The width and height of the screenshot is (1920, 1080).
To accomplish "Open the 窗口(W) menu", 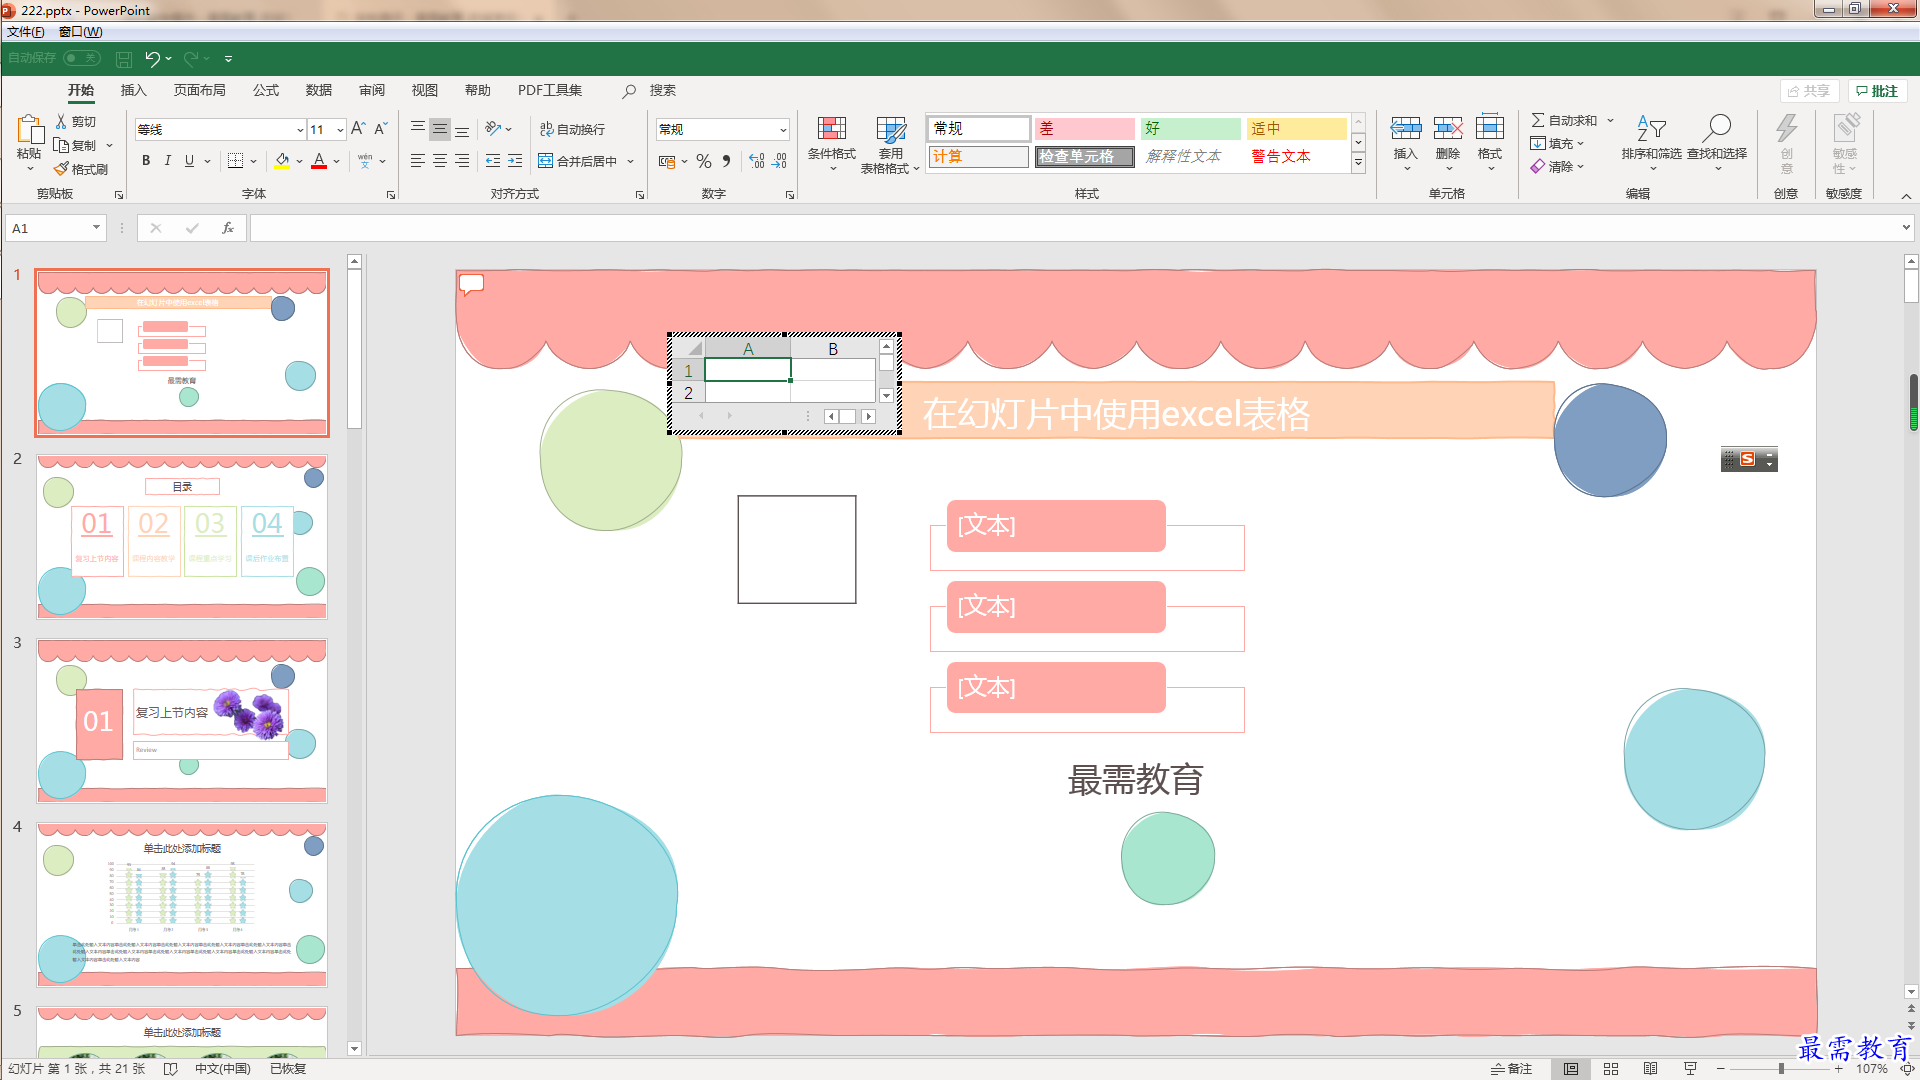I will (80, 32).
